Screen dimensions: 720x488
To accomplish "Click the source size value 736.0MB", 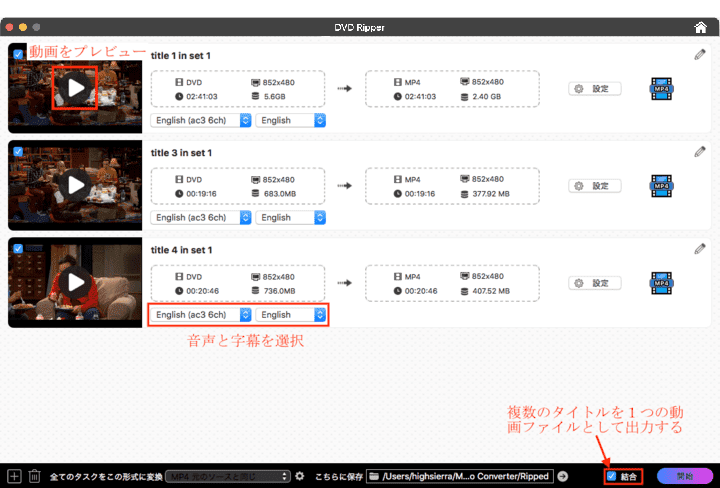I will tap(280, 291).
